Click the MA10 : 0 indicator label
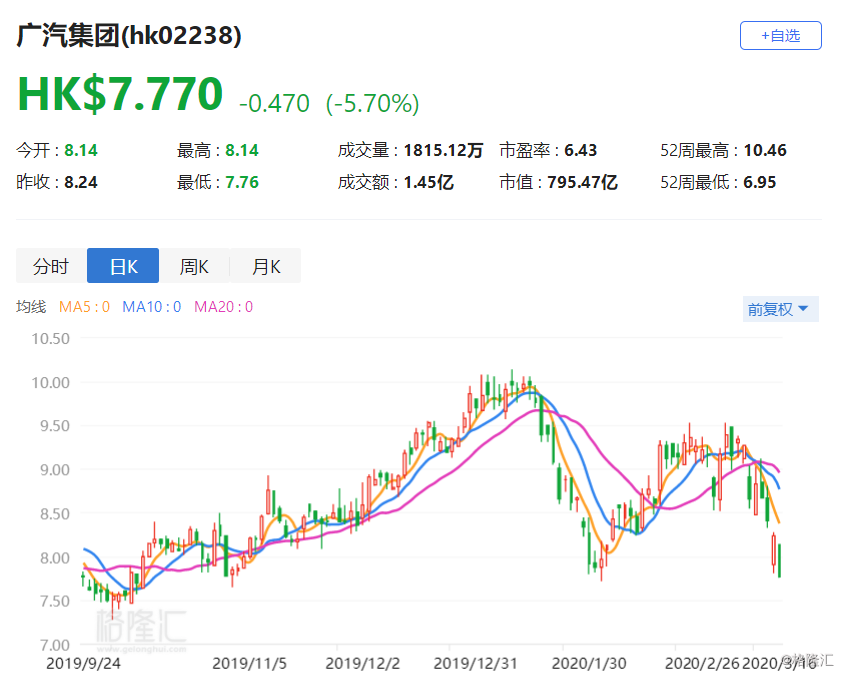This screenshot has height=674, width=841. [x=152, y=307]
